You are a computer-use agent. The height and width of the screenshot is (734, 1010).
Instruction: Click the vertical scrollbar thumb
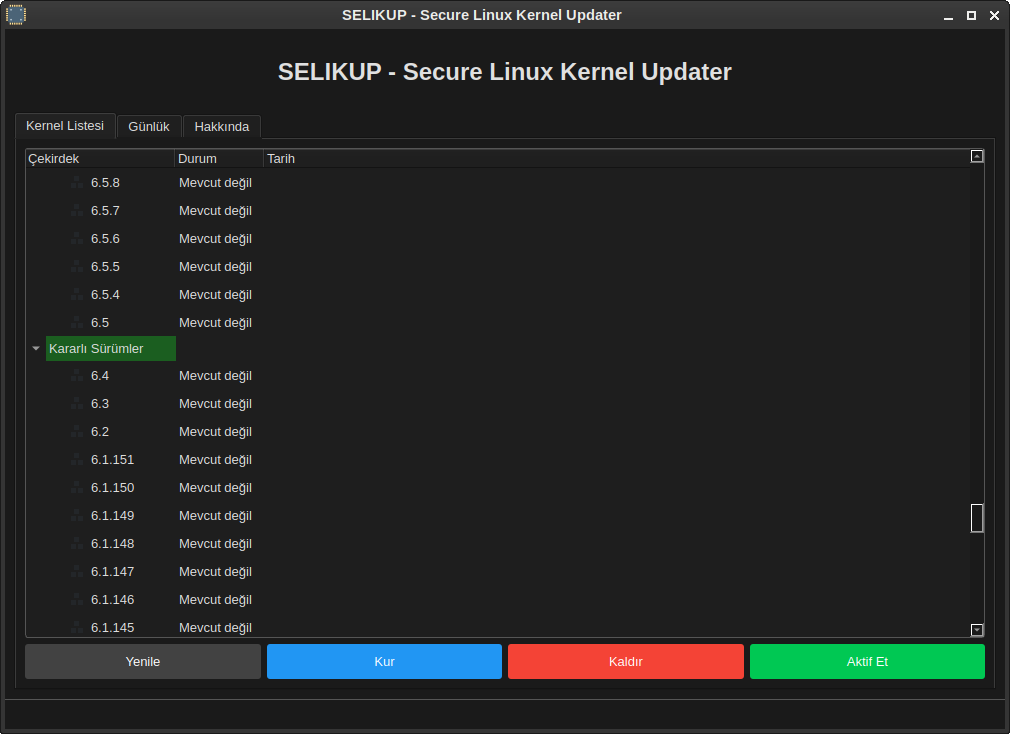(x=977, y=518)
